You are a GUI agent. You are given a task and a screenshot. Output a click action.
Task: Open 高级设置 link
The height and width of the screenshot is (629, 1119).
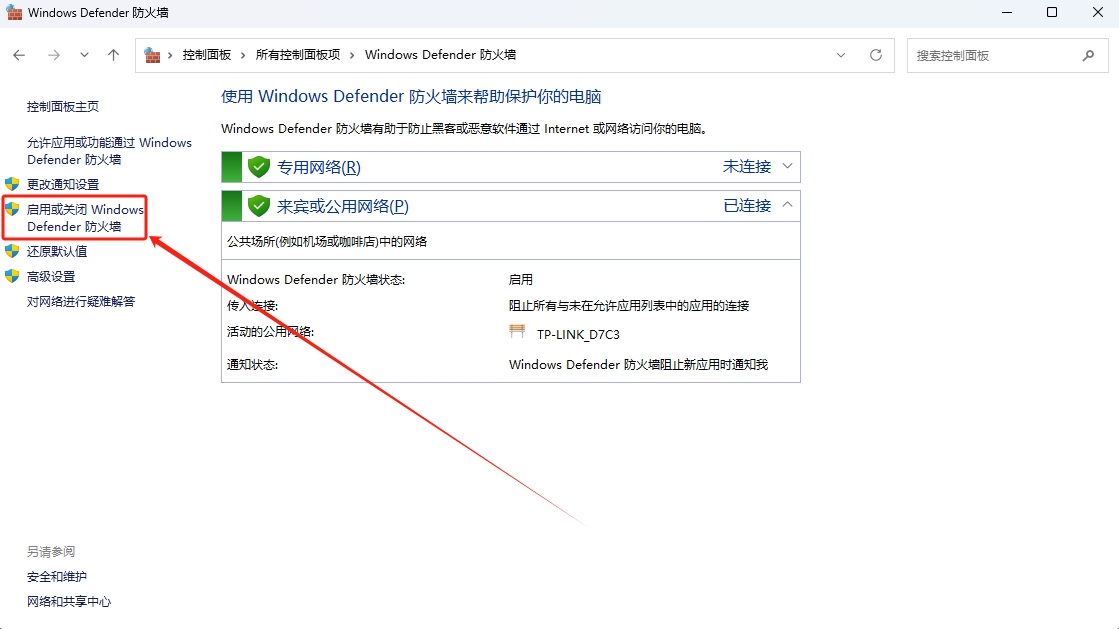(x=51, y=276)
